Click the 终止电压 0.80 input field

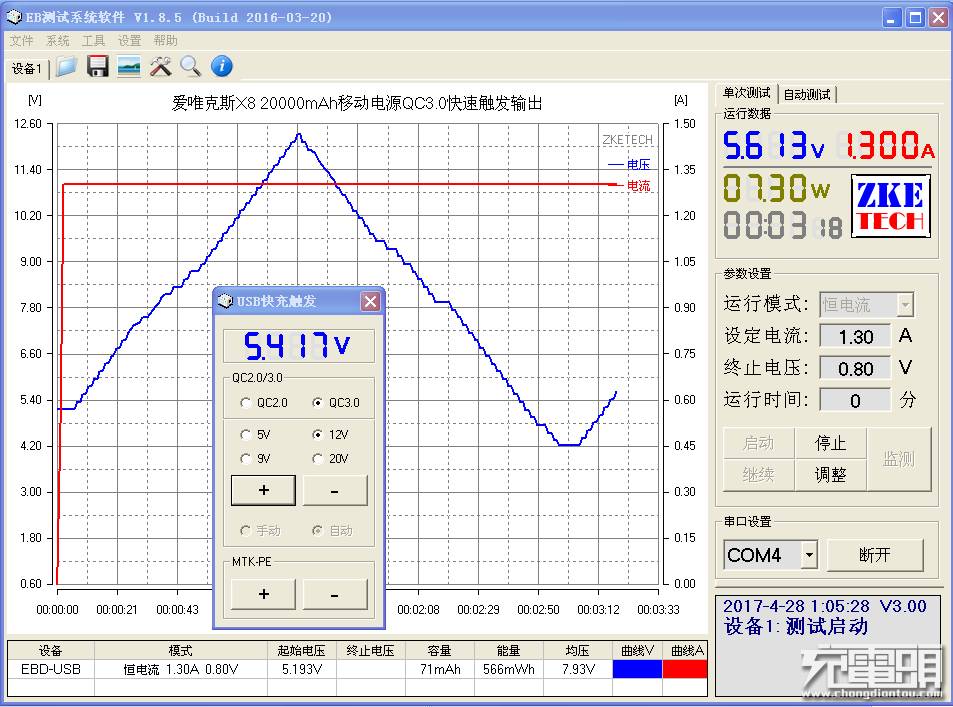pos(855,368)
